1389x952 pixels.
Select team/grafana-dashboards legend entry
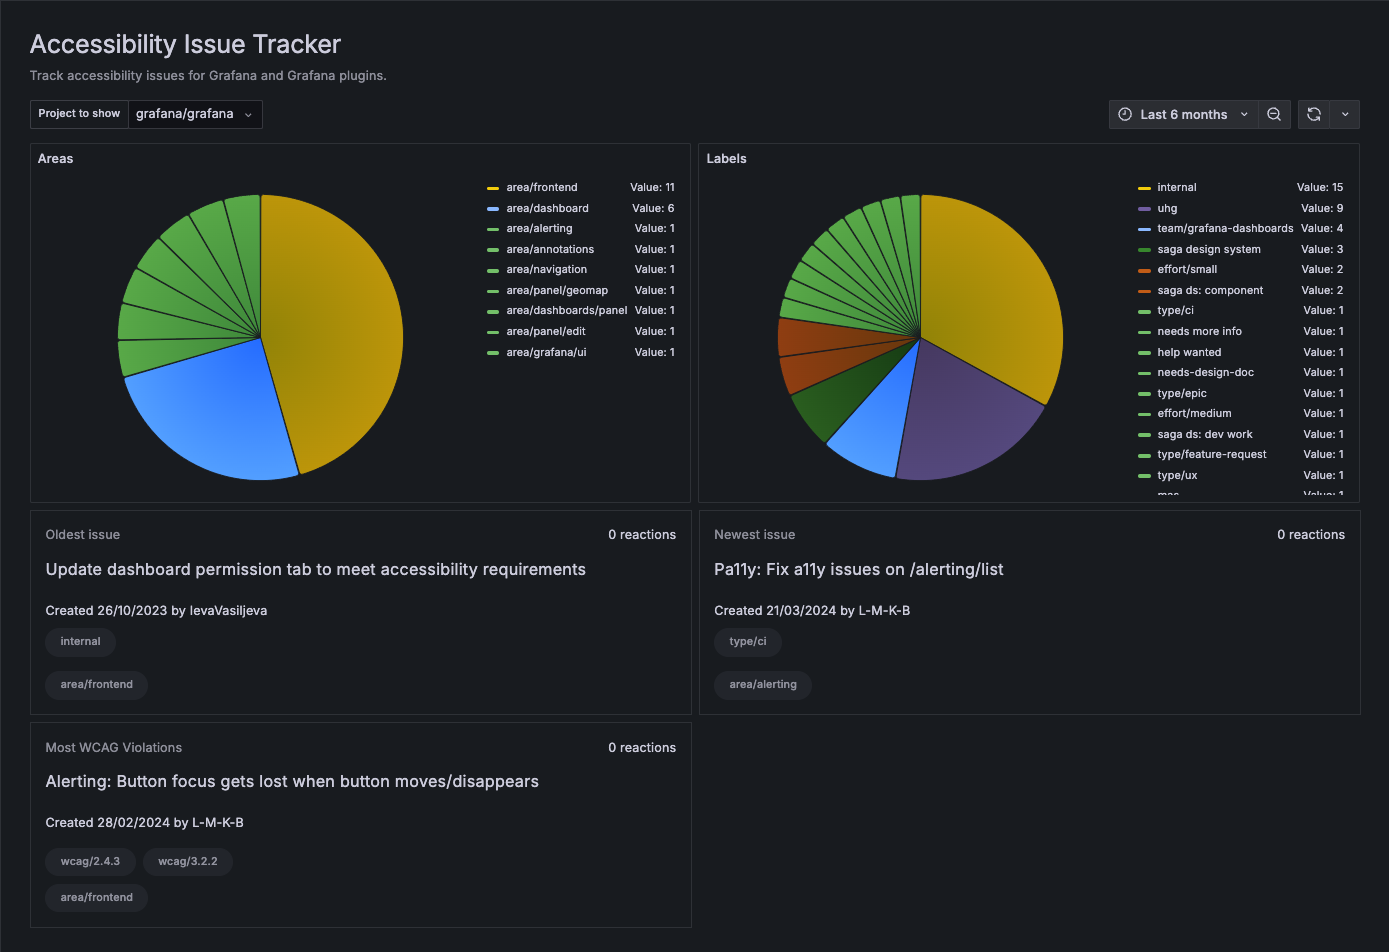pyautogui.click(x=1225, y=229)
